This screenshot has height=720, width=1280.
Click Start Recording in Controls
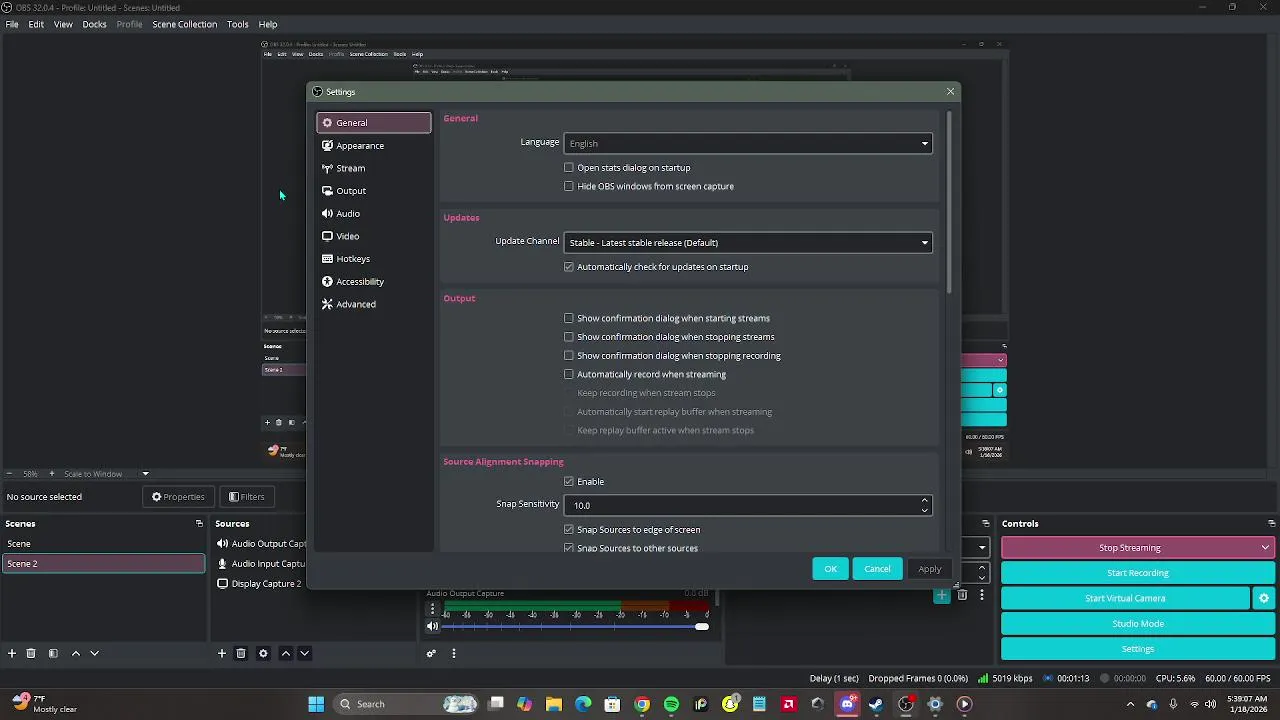1138,573
